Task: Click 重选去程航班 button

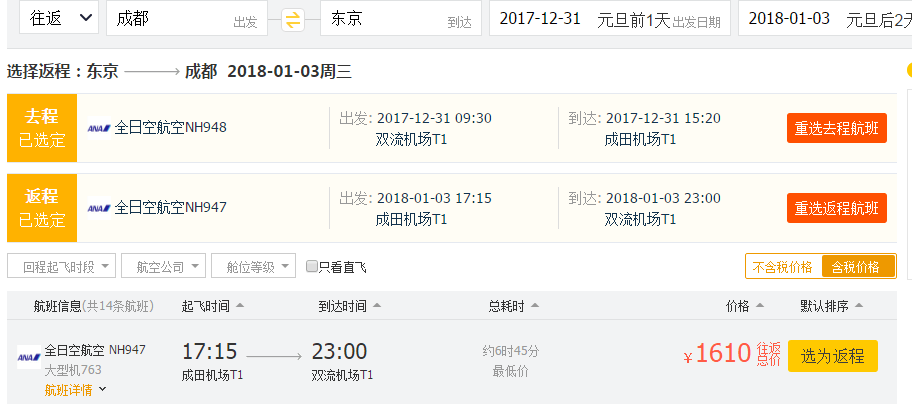Action: point(836,128)
